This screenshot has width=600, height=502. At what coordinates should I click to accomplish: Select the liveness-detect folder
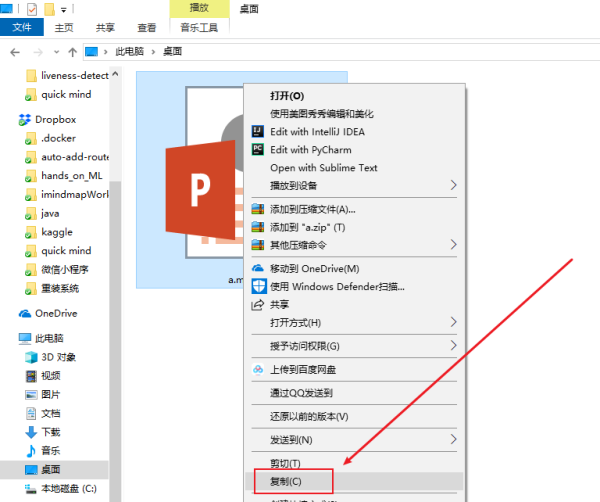click(x=67, y=76)
